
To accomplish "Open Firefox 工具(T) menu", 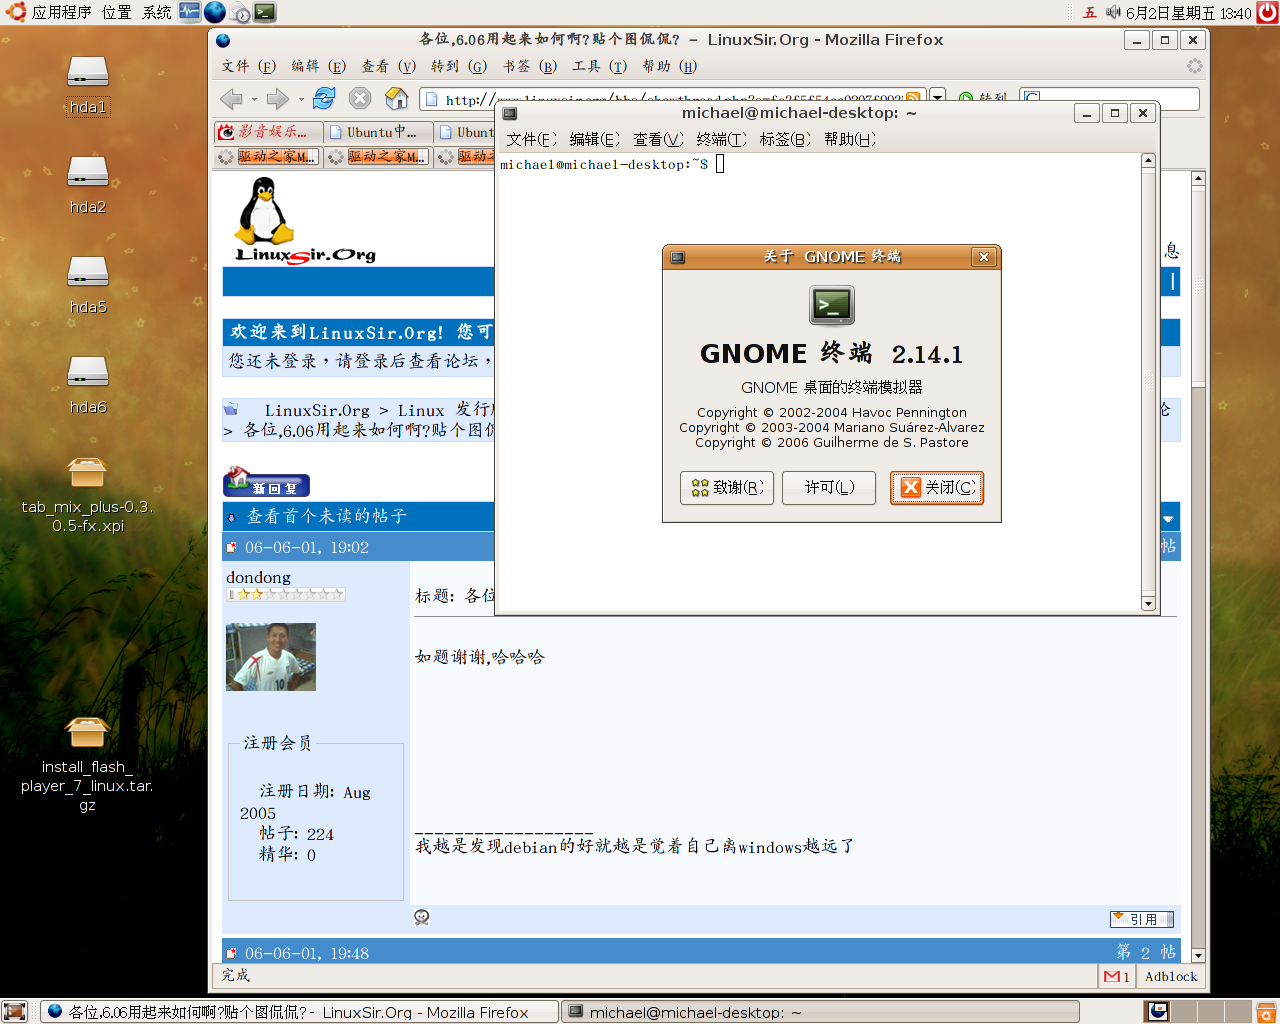I will point(599,66).
